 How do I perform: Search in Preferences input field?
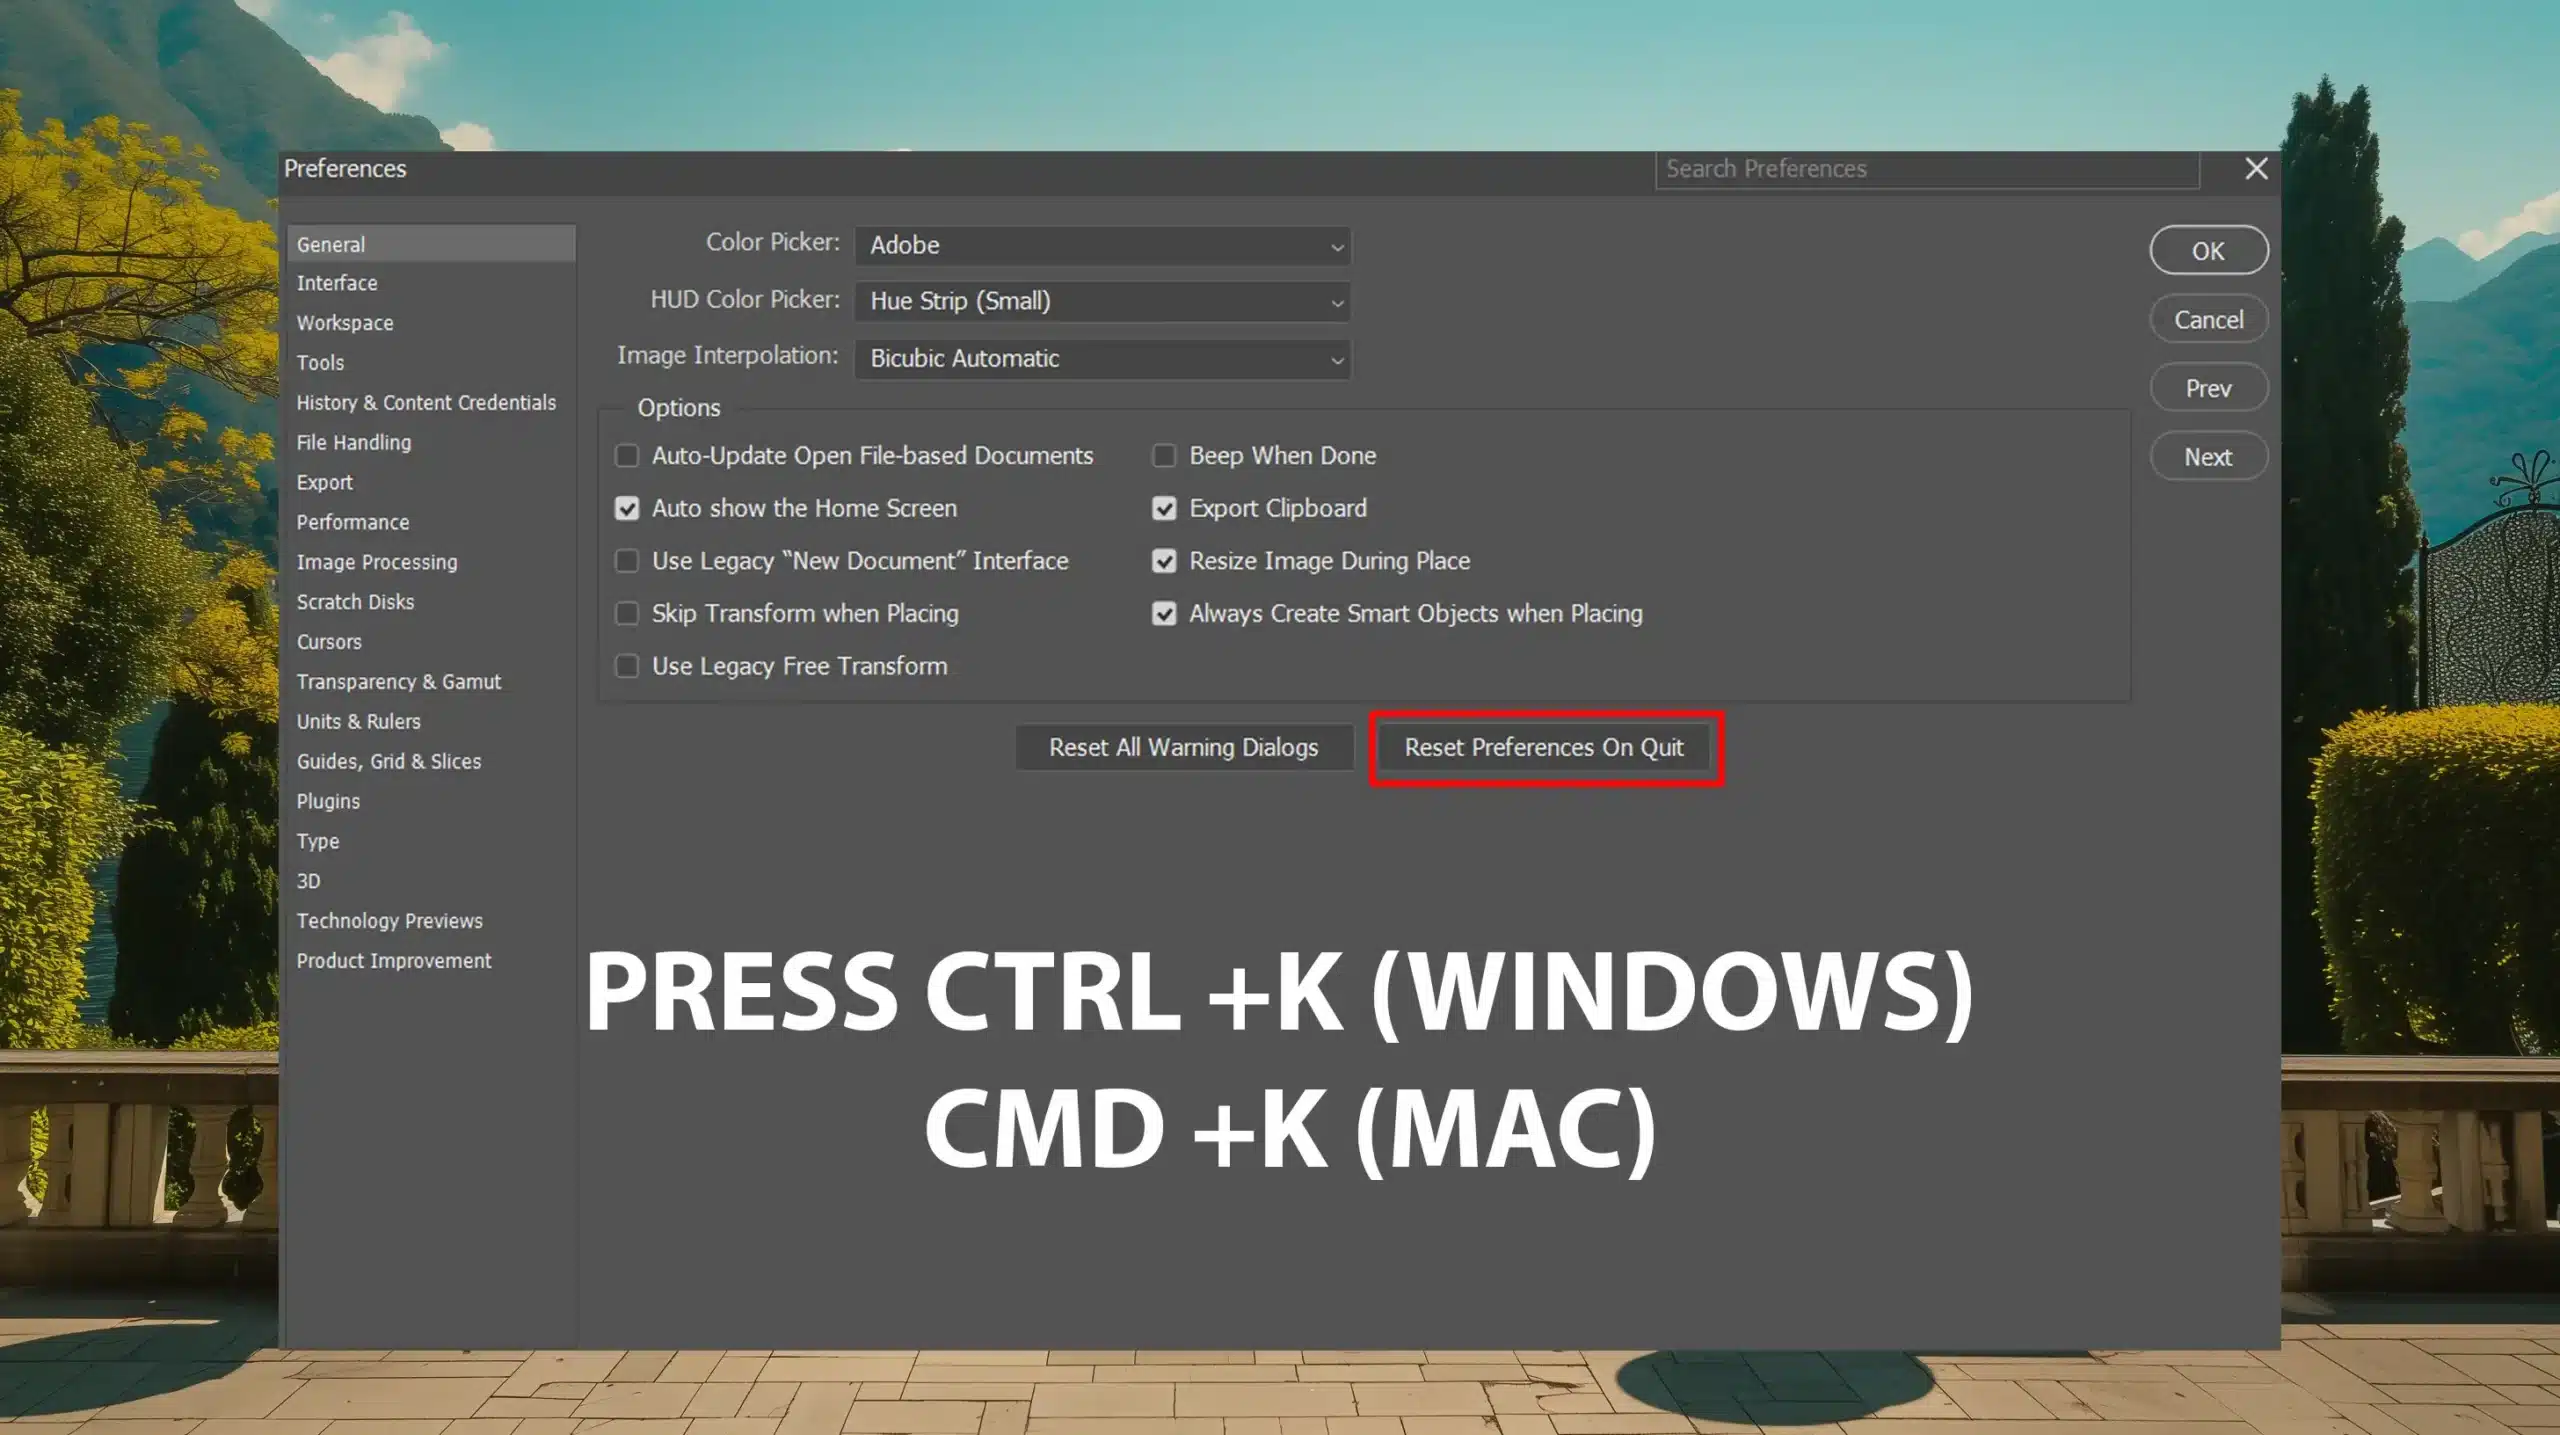click(x=1927, y=167)
